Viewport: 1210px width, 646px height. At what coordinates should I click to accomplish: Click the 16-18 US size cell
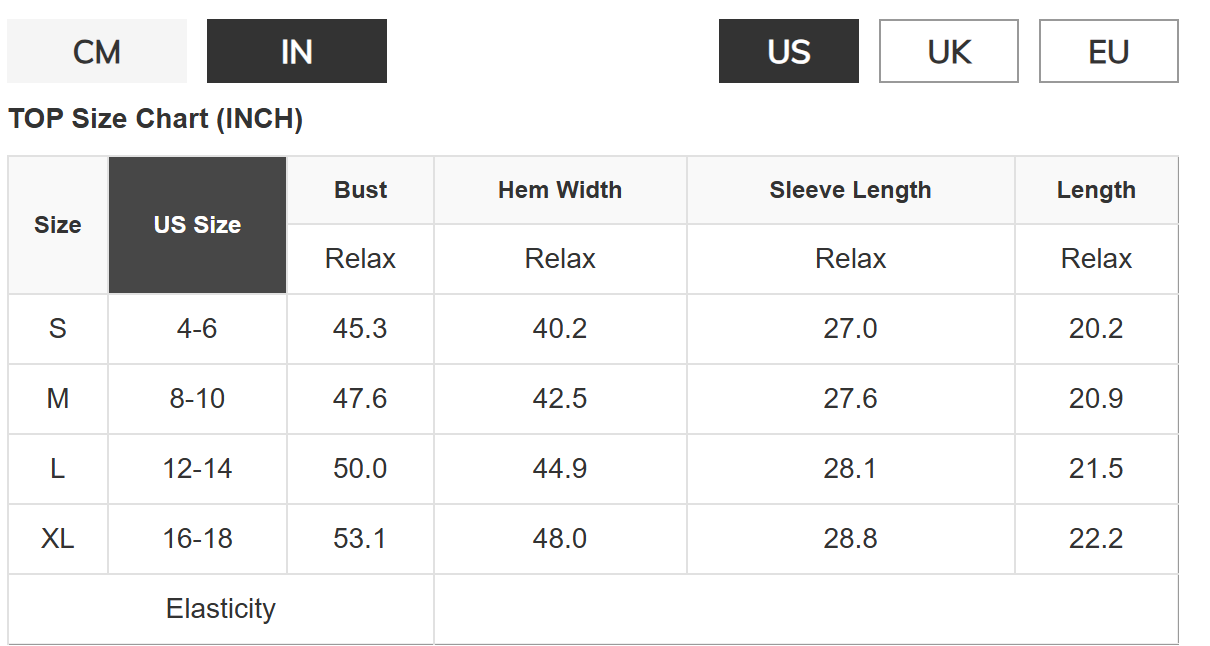click(x=197, y=539)
